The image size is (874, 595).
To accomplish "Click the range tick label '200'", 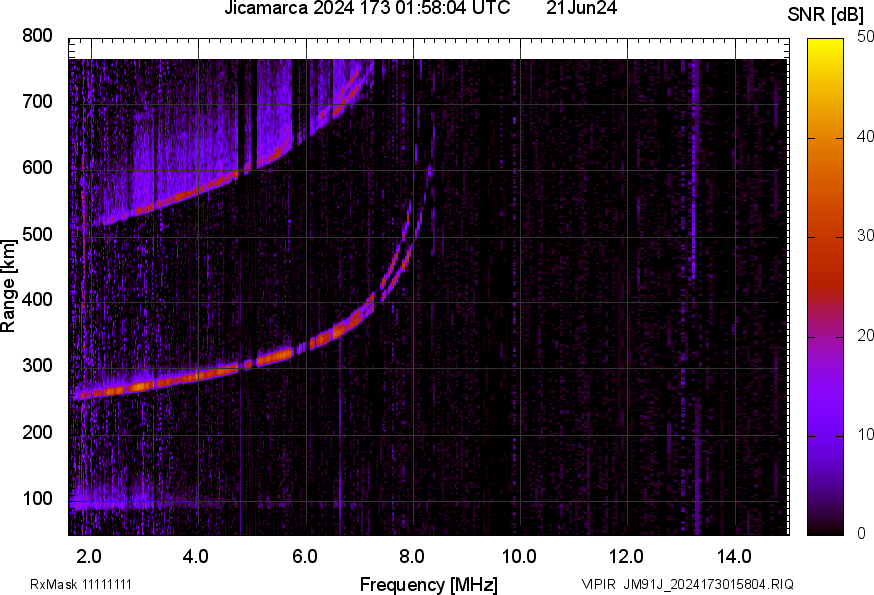I will [37, 432].
